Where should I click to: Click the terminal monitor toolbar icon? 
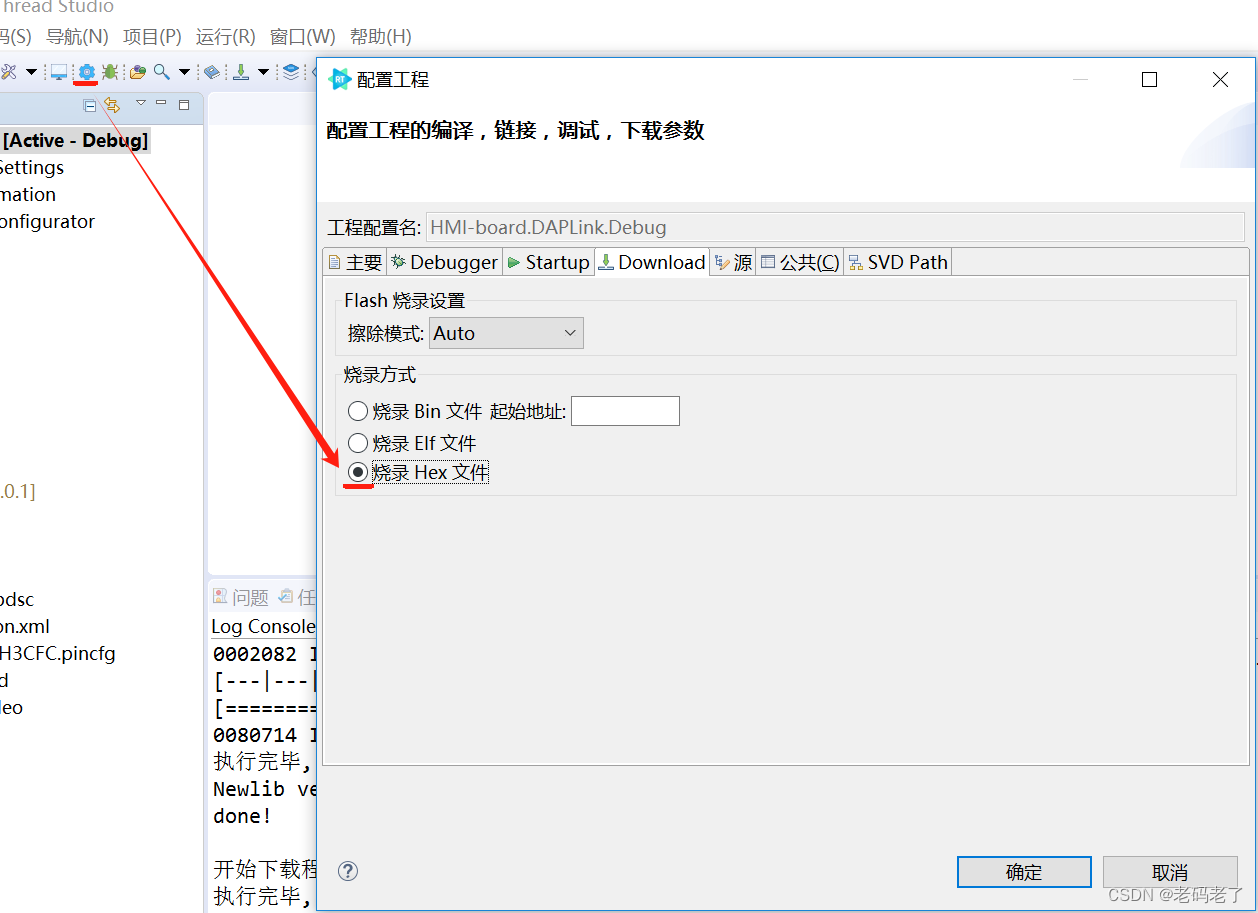[x=58, y=72]
